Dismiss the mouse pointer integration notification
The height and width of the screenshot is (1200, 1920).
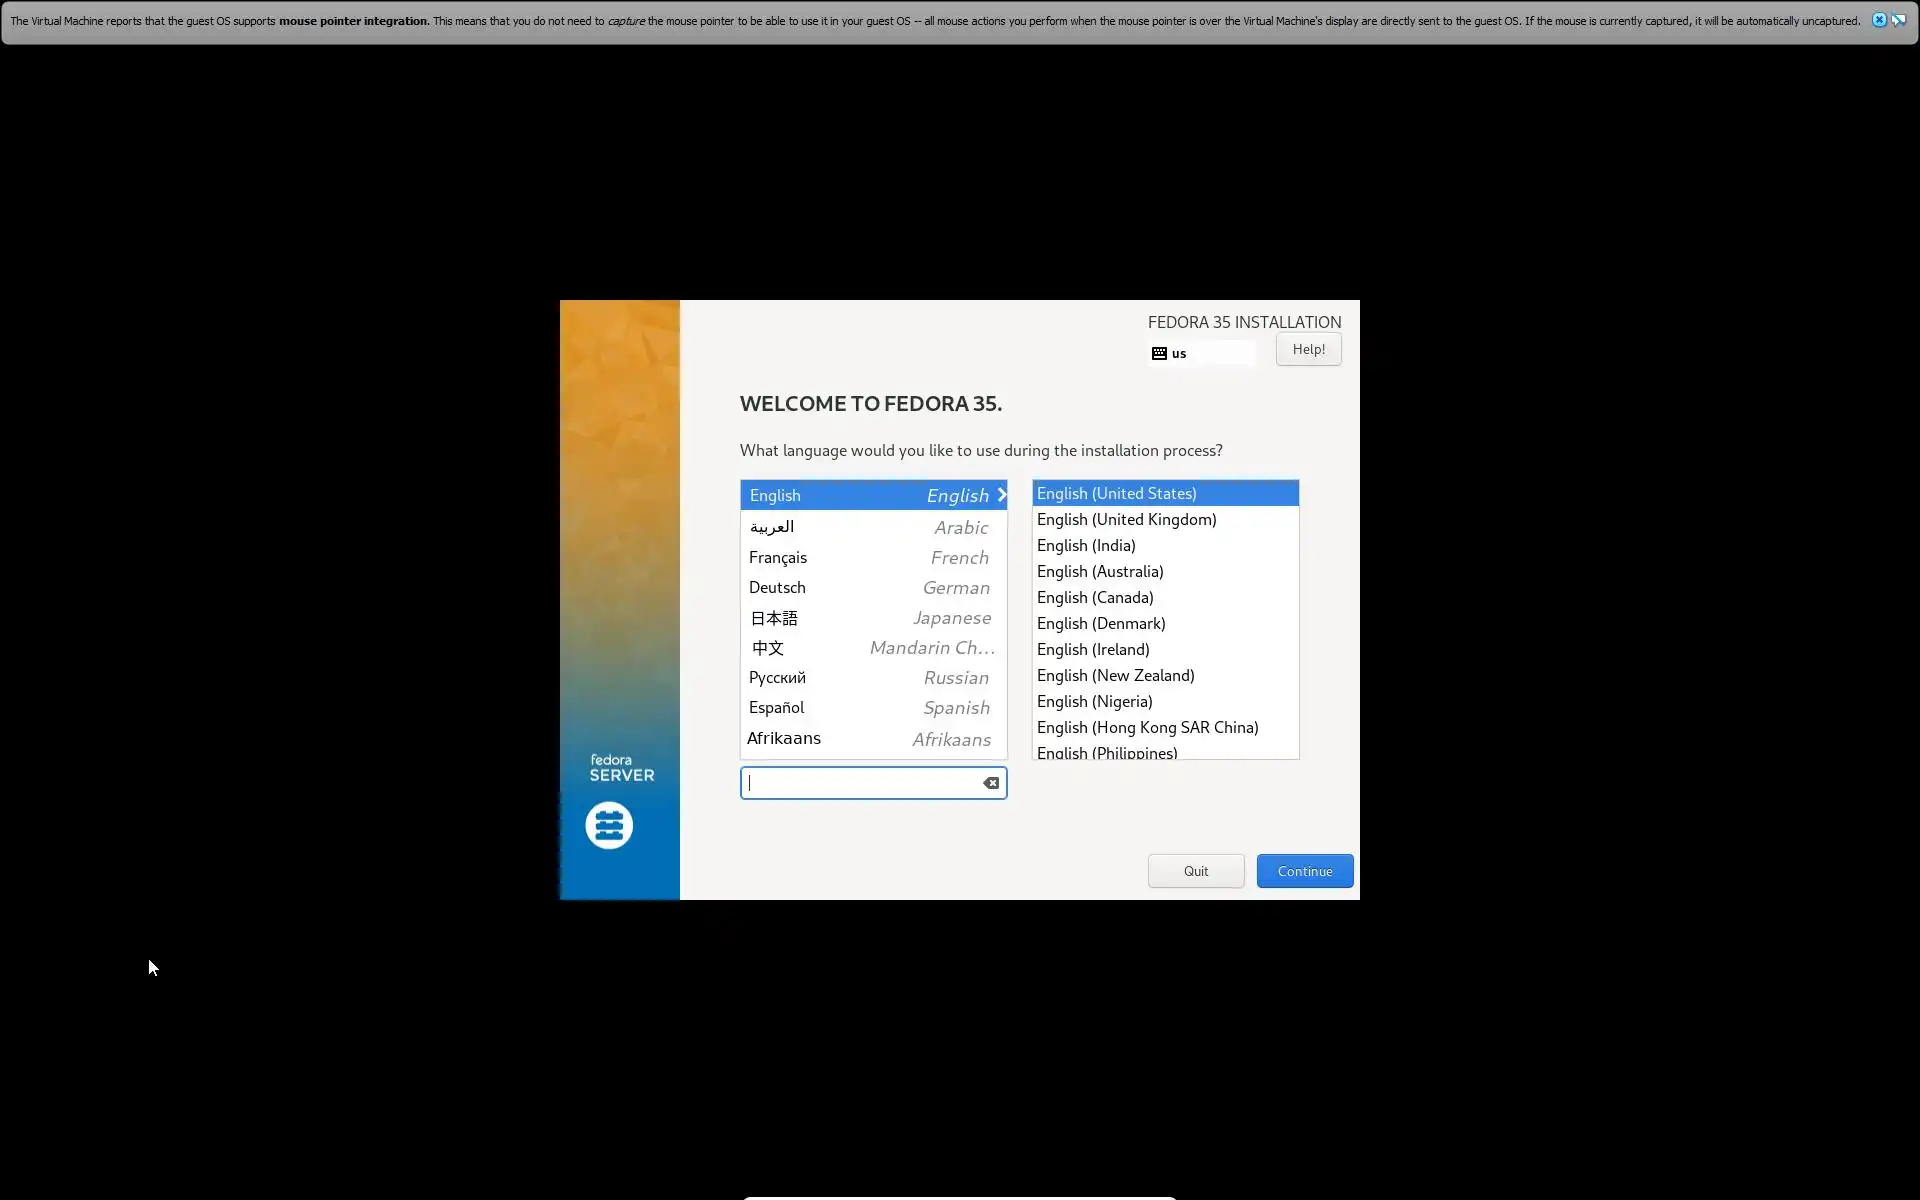coord(1879,20)
